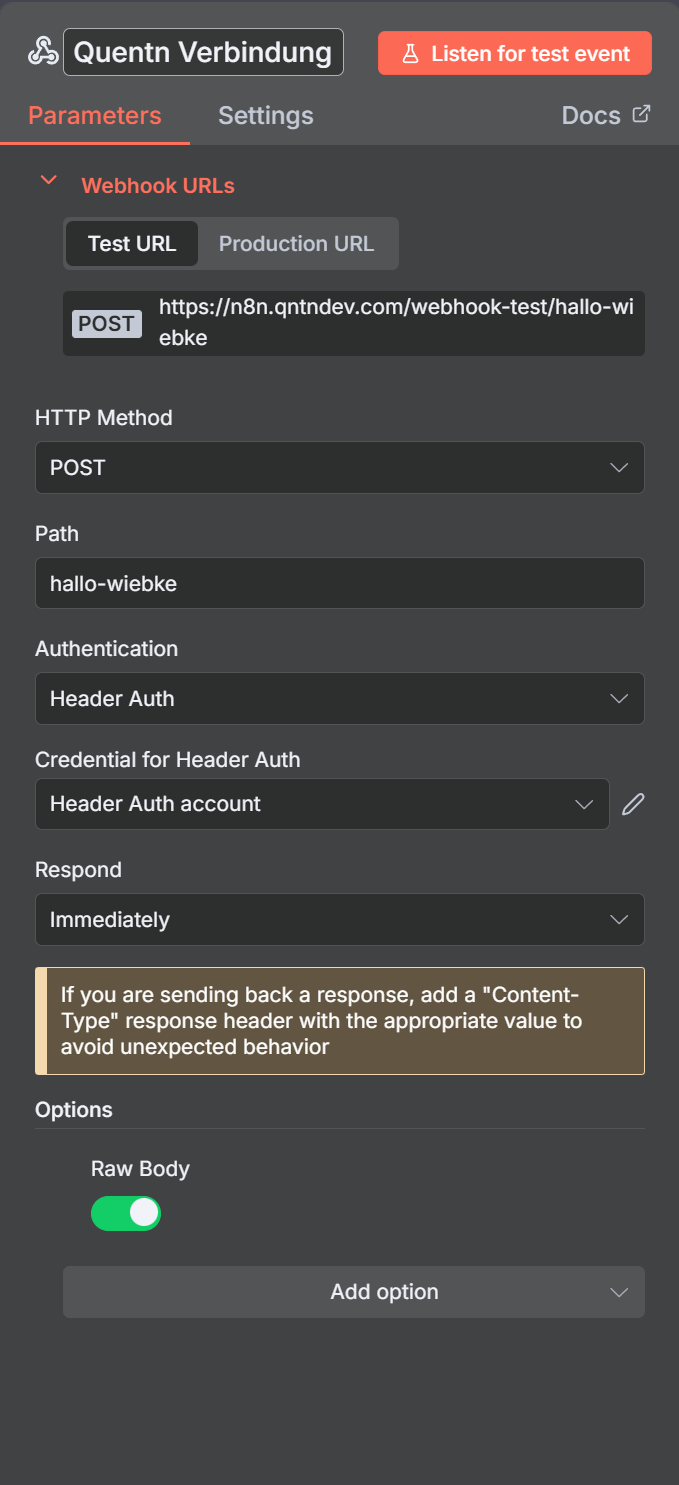
Task: Select the Test URL option
Action: pyautogui.click(x=132, y=244)
